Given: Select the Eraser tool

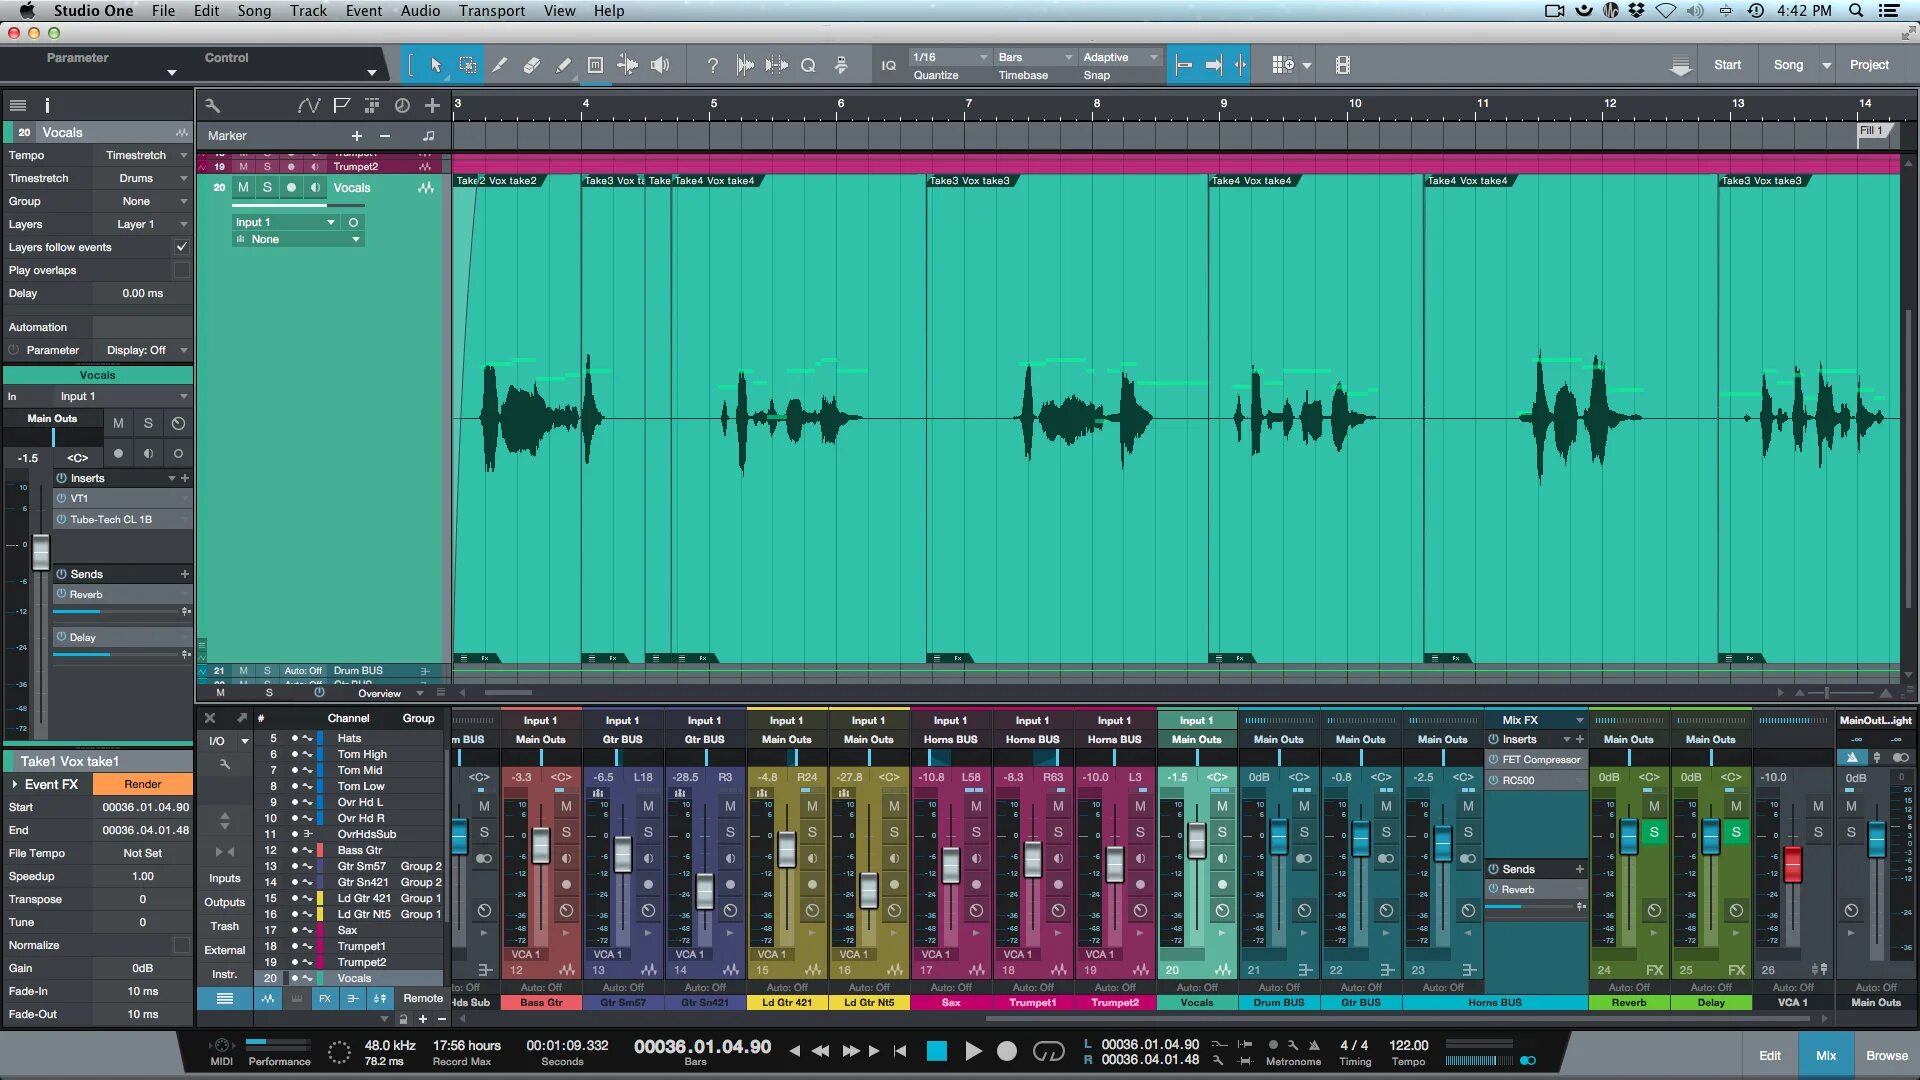Looking at the screenshot, I should [531, 66].
